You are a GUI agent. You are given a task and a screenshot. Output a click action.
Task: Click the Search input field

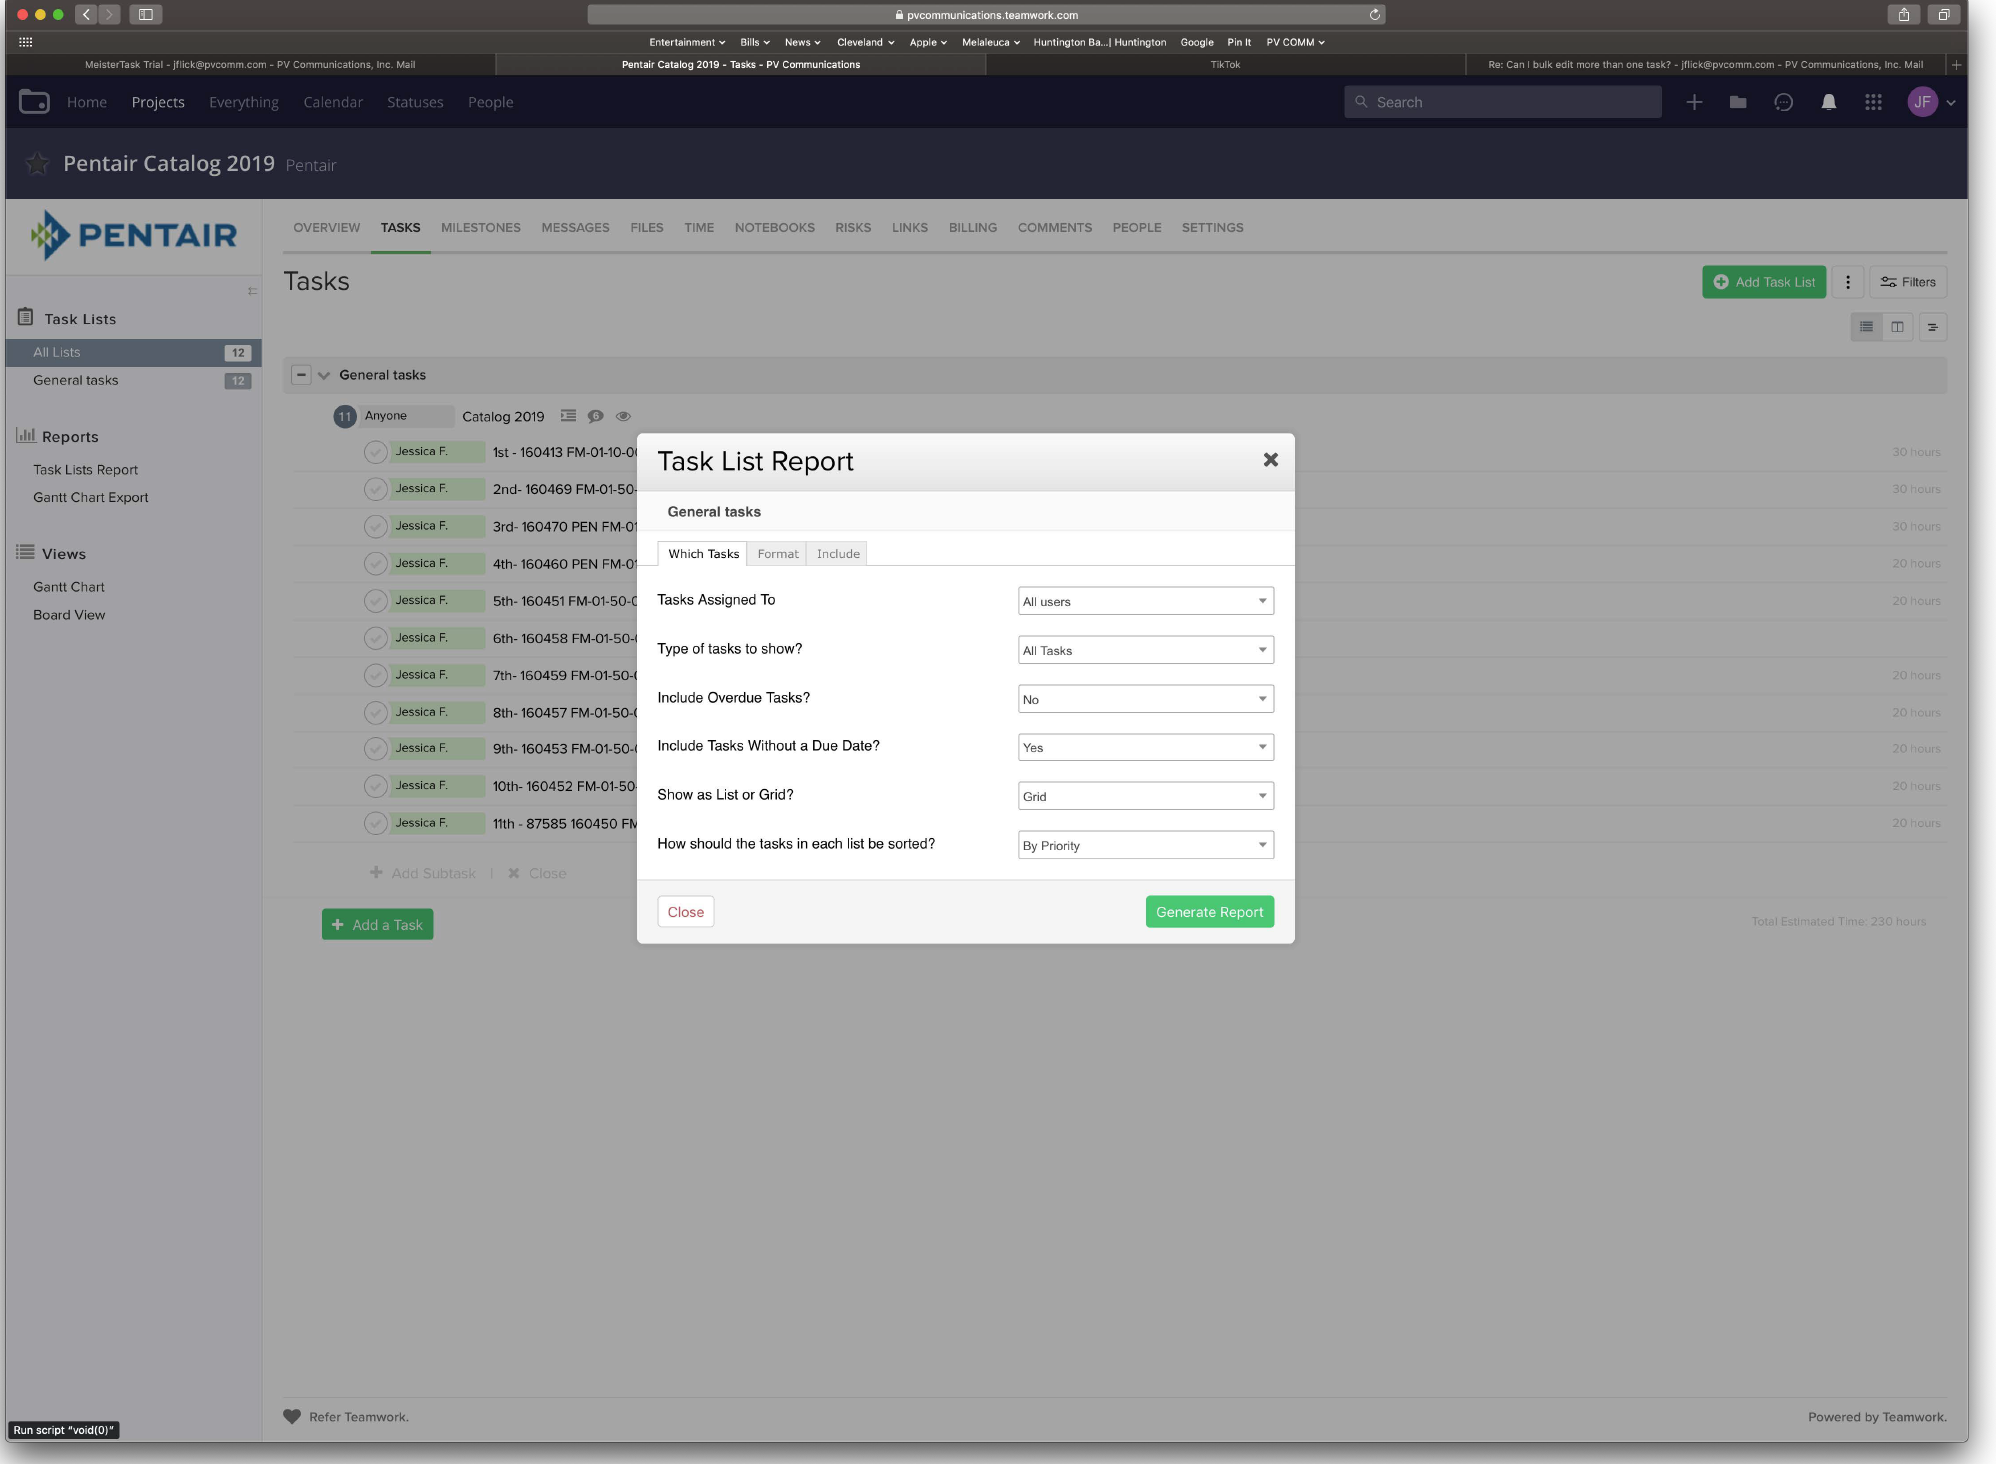point(1503,102)
